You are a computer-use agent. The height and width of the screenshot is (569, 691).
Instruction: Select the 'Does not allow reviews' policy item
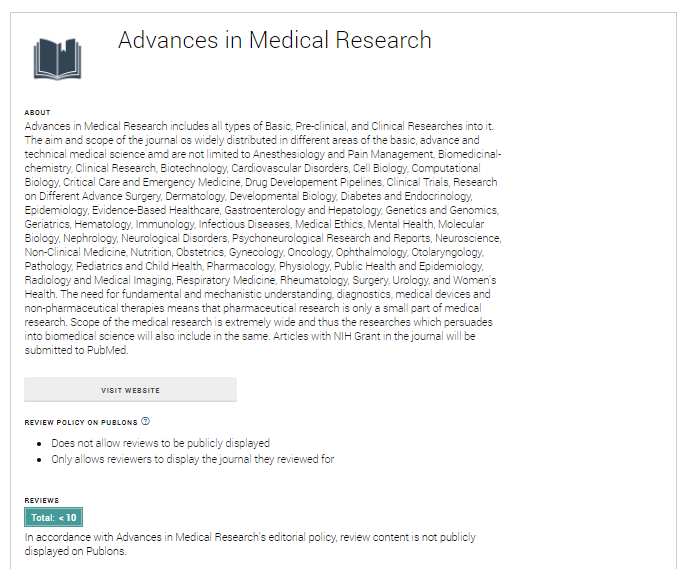click(x=160, y=443)
